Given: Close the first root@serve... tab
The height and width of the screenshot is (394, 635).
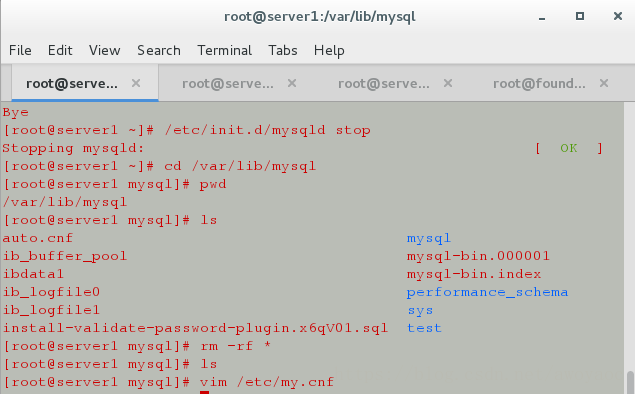Looking at the screenshot, I should click(x=136, y=83).
